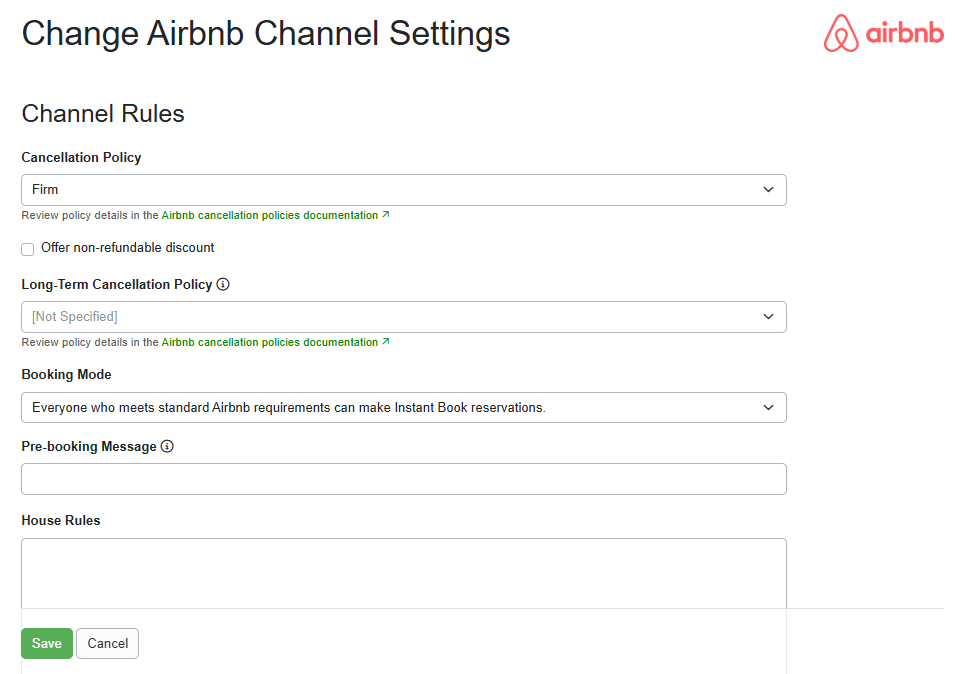Click the 'airbnb' wordmark text at top right
Viewport: 955px width, 674px height.
coord(903,33)
